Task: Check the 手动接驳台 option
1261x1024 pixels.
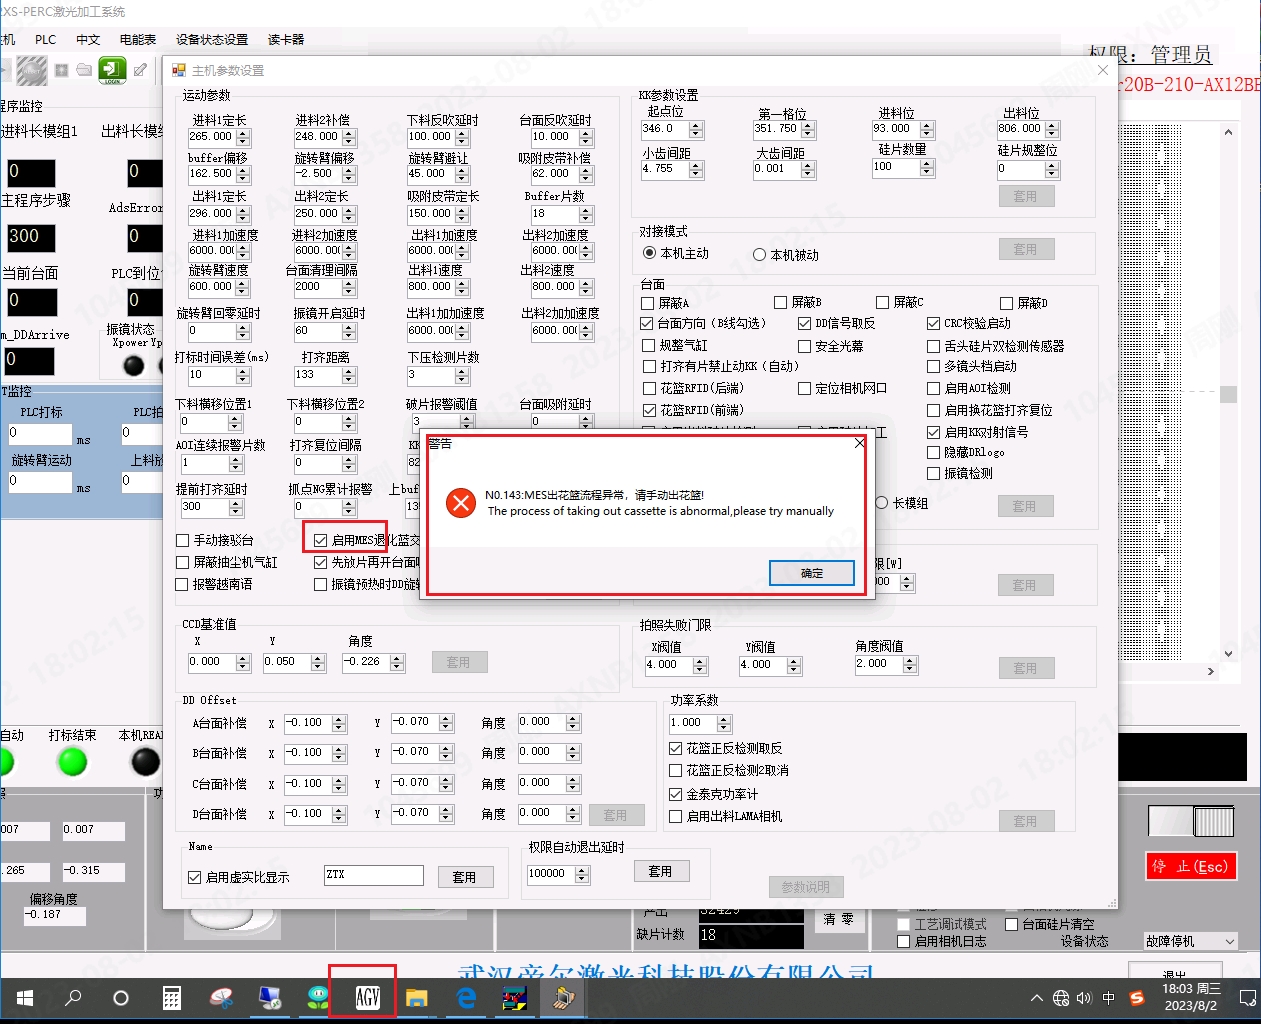Action: point(182,540)
